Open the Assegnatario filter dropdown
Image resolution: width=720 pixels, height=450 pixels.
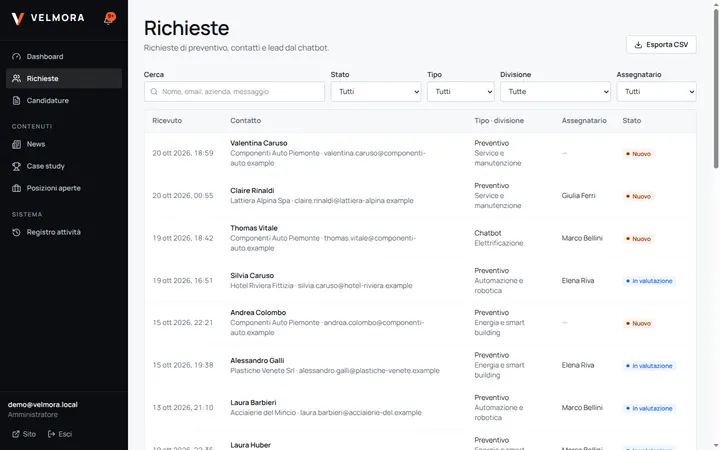[656, 91]
